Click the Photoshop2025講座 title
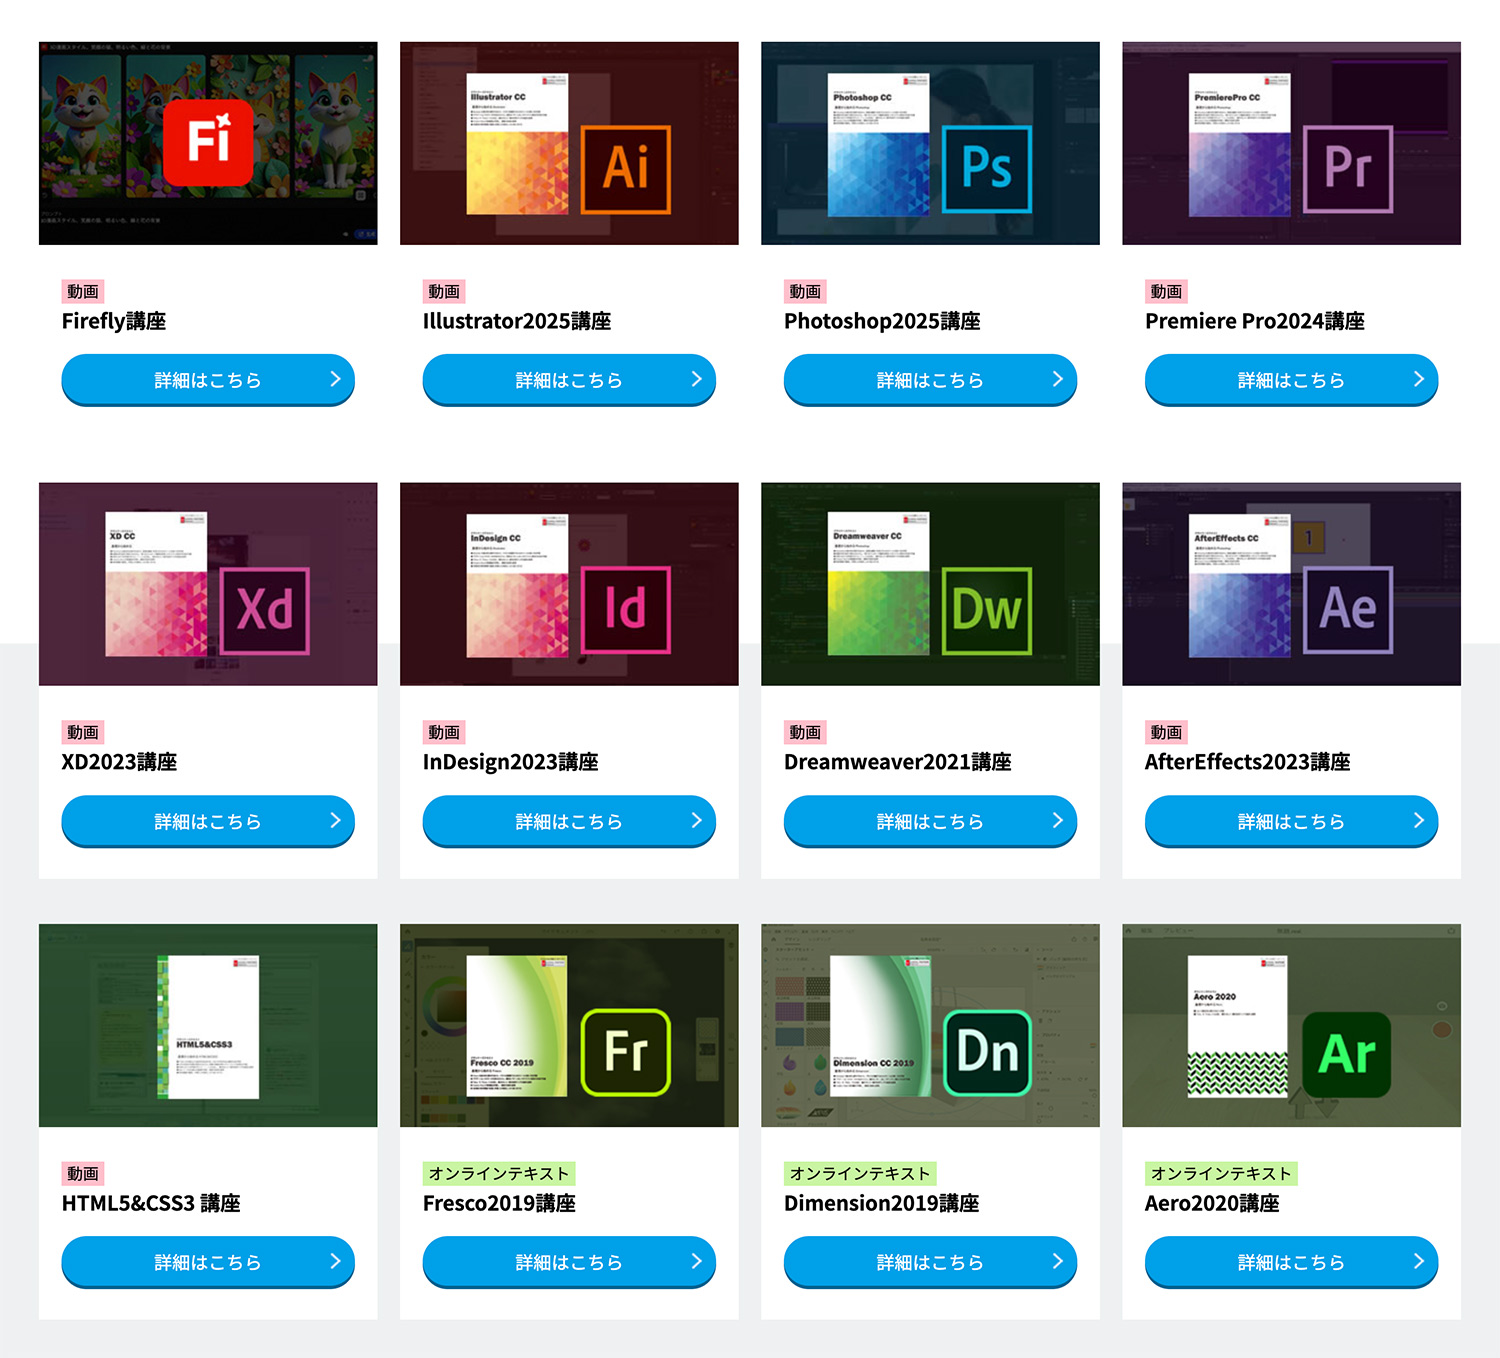Image resolution: width=1500 pixels, height=1358 pixels. 882,321
